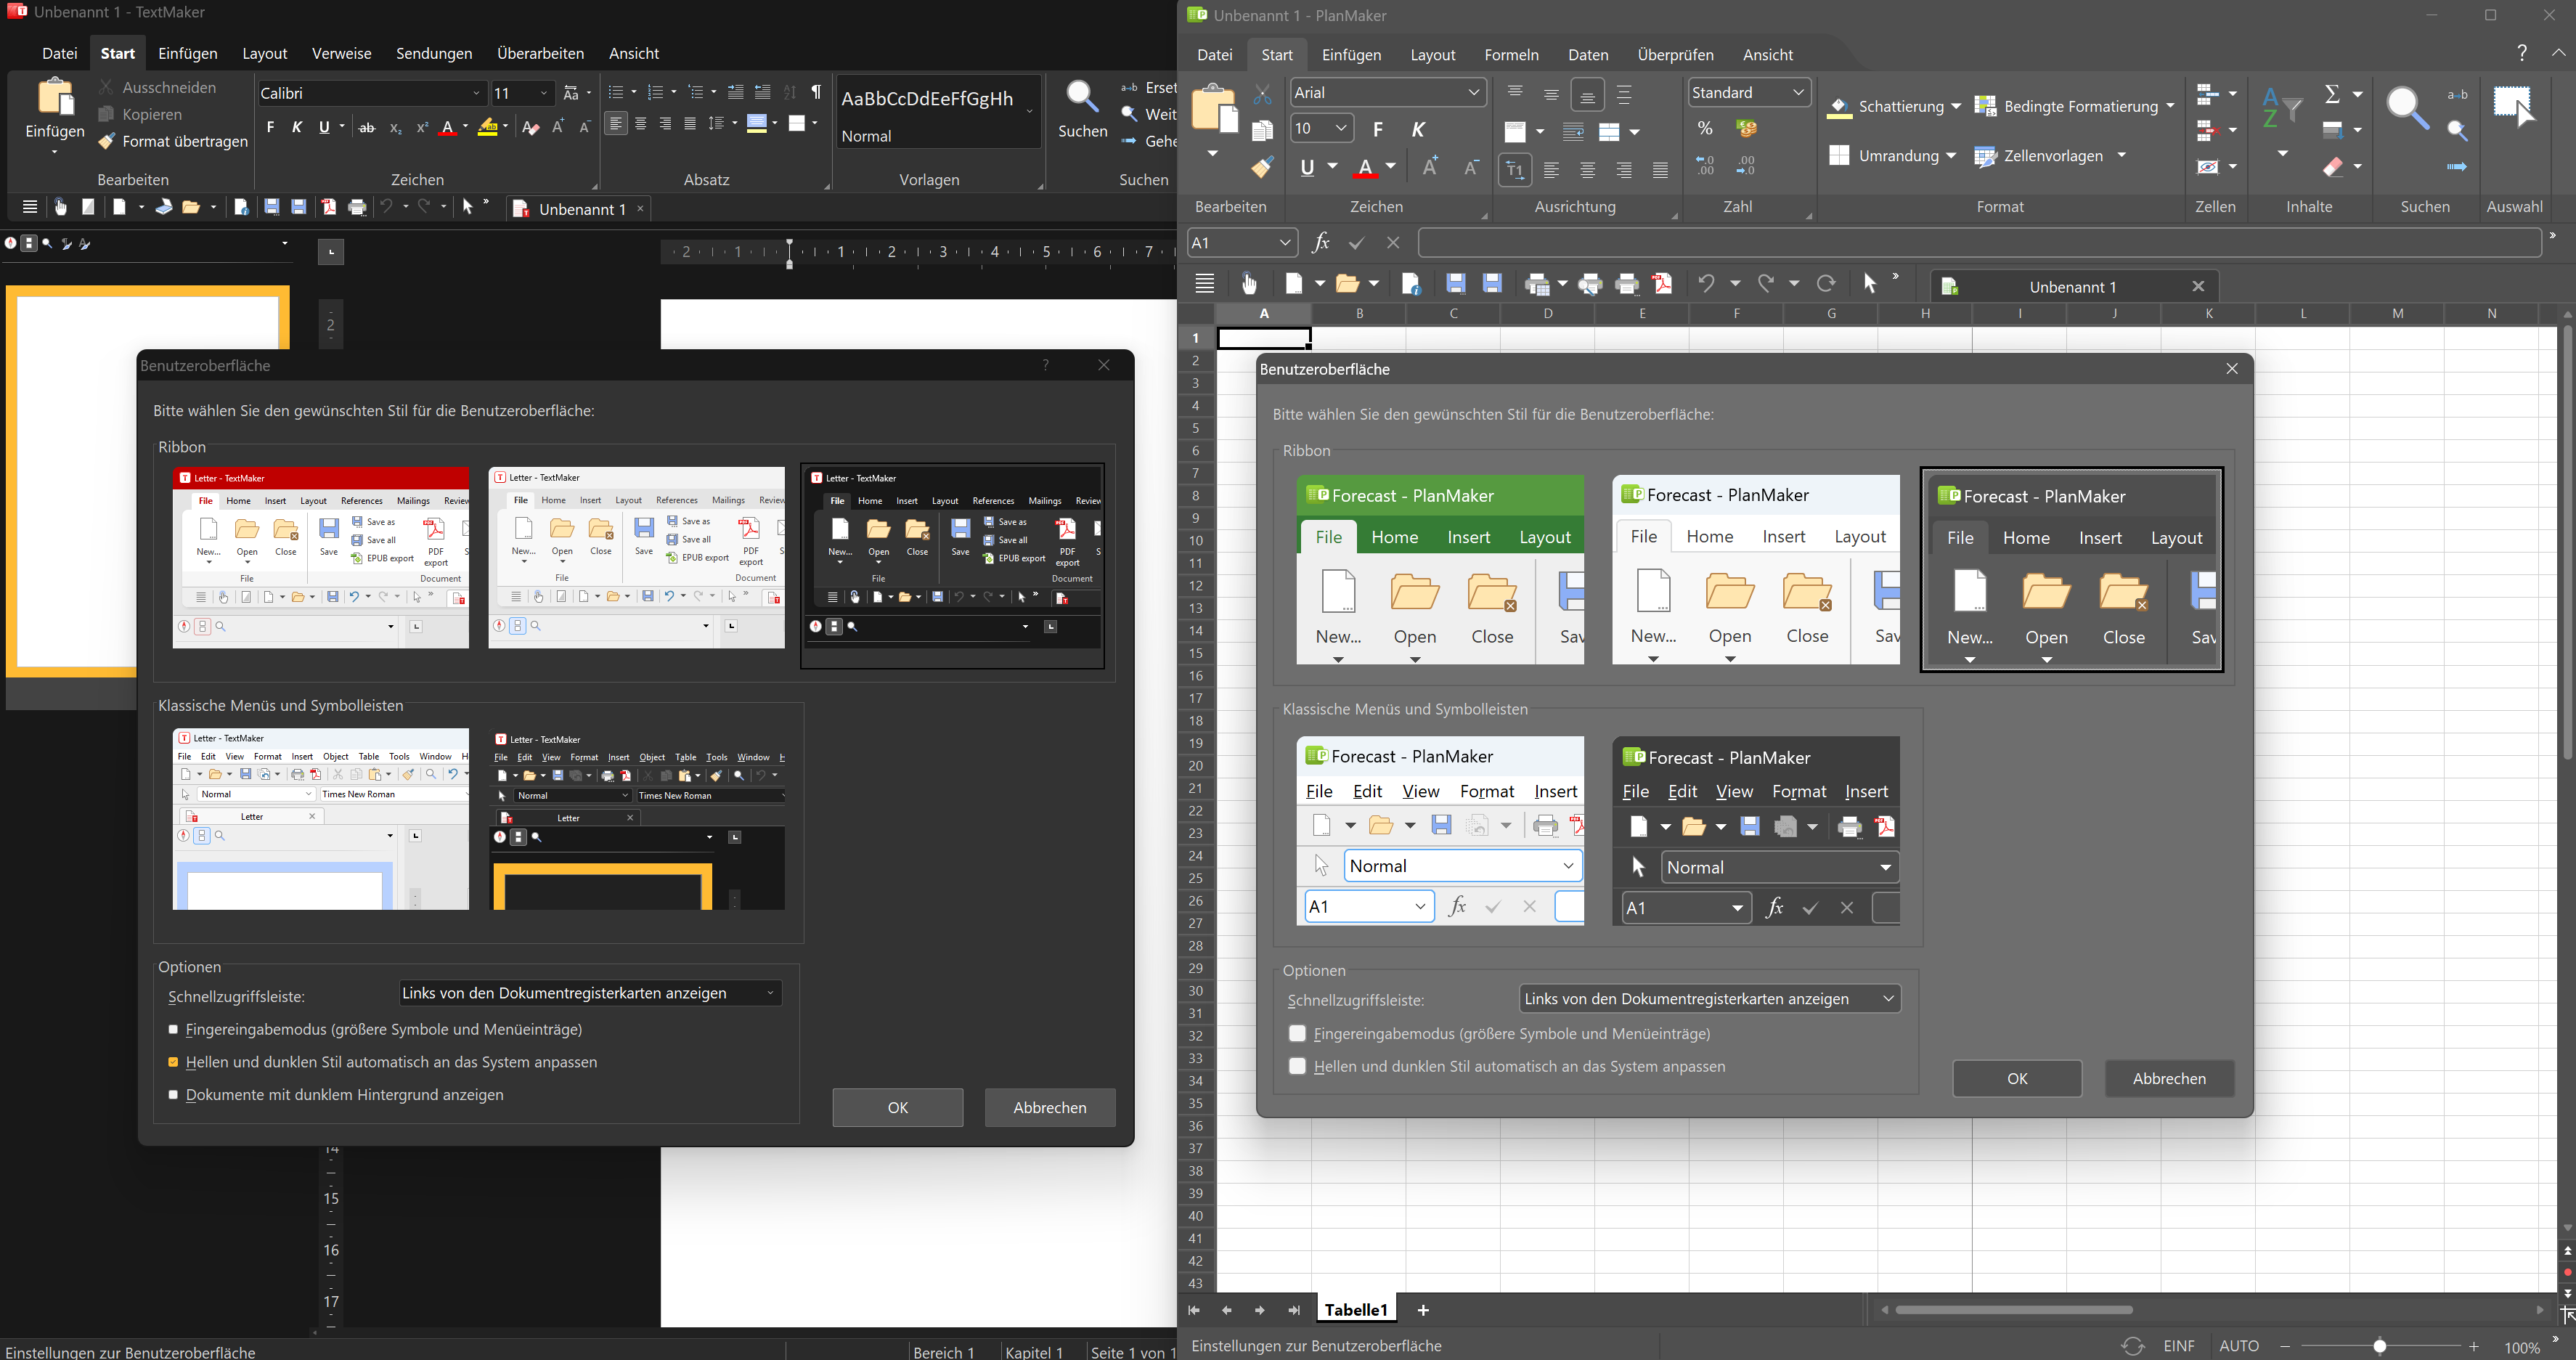Select the green ribbon style thumbnail in PlanMaker dialog
This screenshot has height=1360, width=2576.
tap(1439, 569)
